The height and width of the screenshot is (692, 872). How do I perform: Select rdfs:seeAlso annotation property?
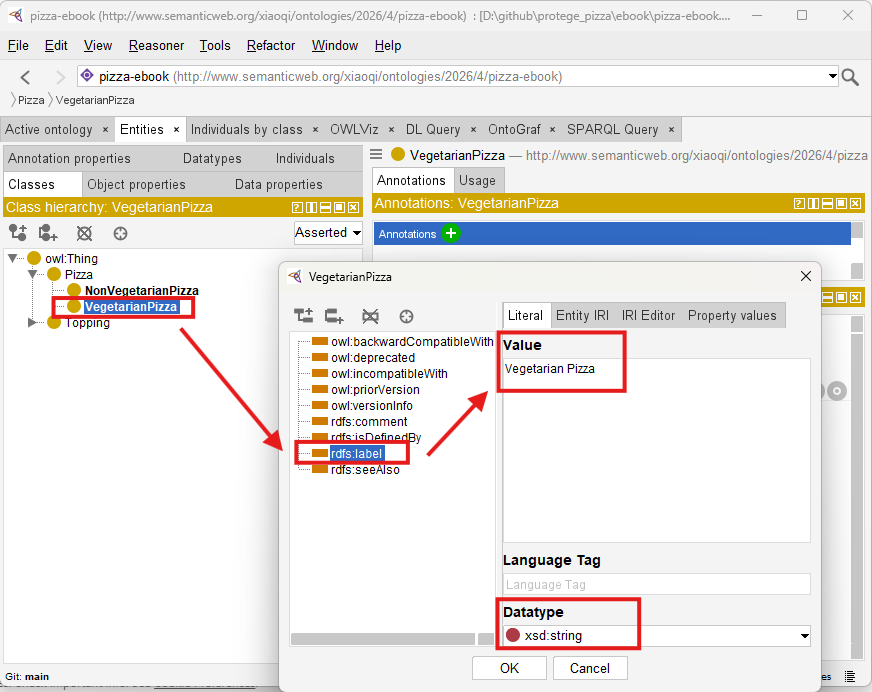tap(365, 469)
